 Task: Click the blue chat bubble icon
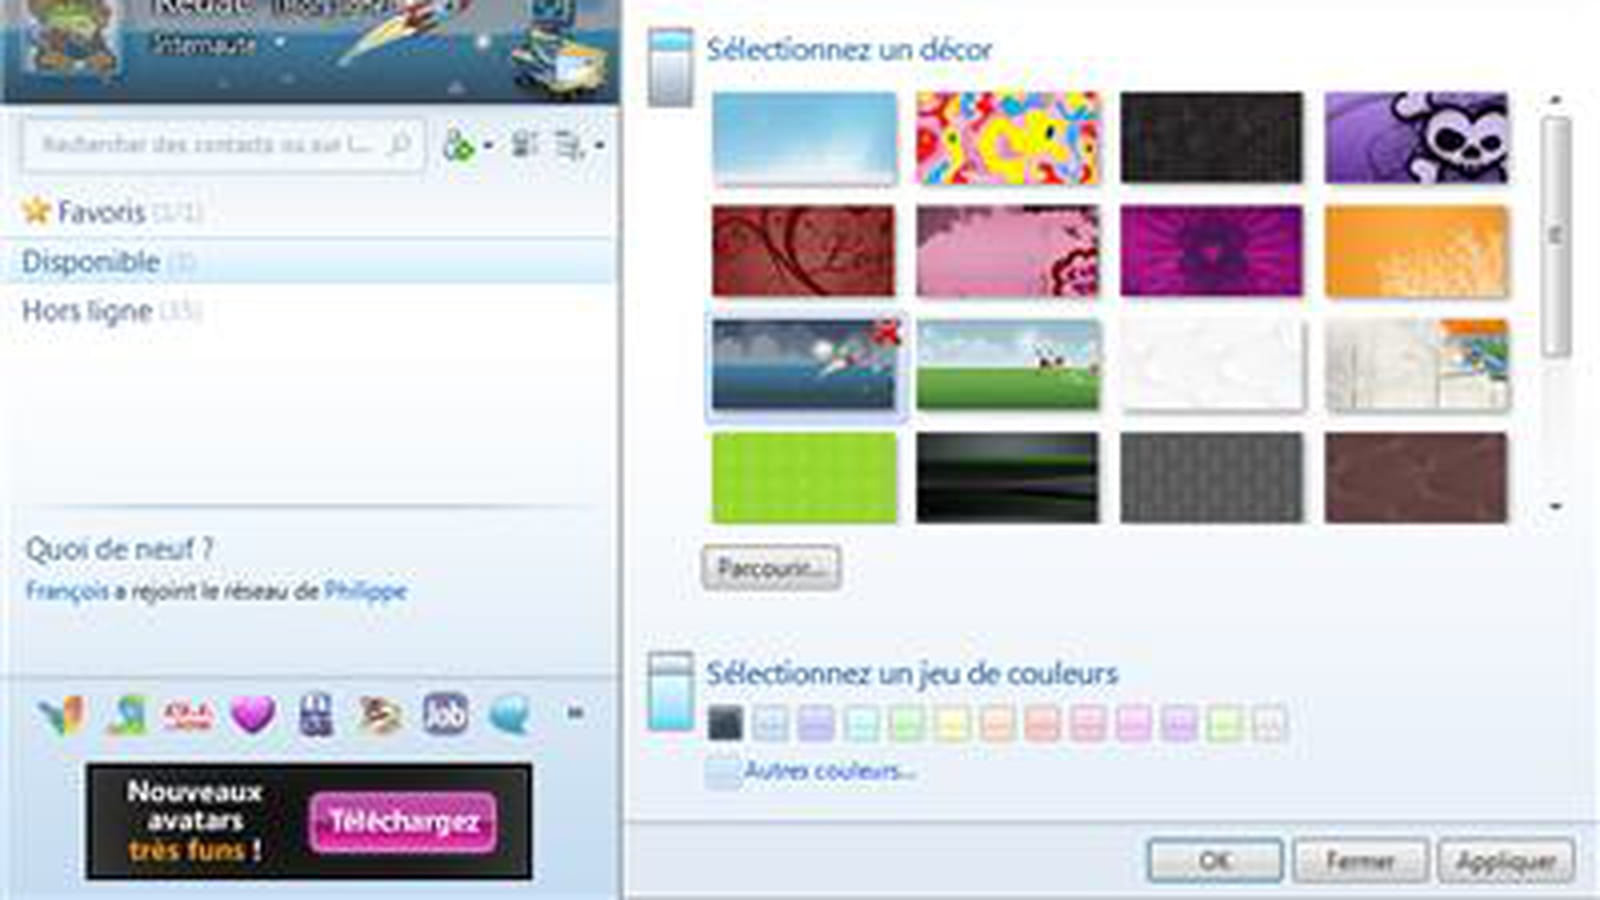pyautogui.click(x=510, y=716)
